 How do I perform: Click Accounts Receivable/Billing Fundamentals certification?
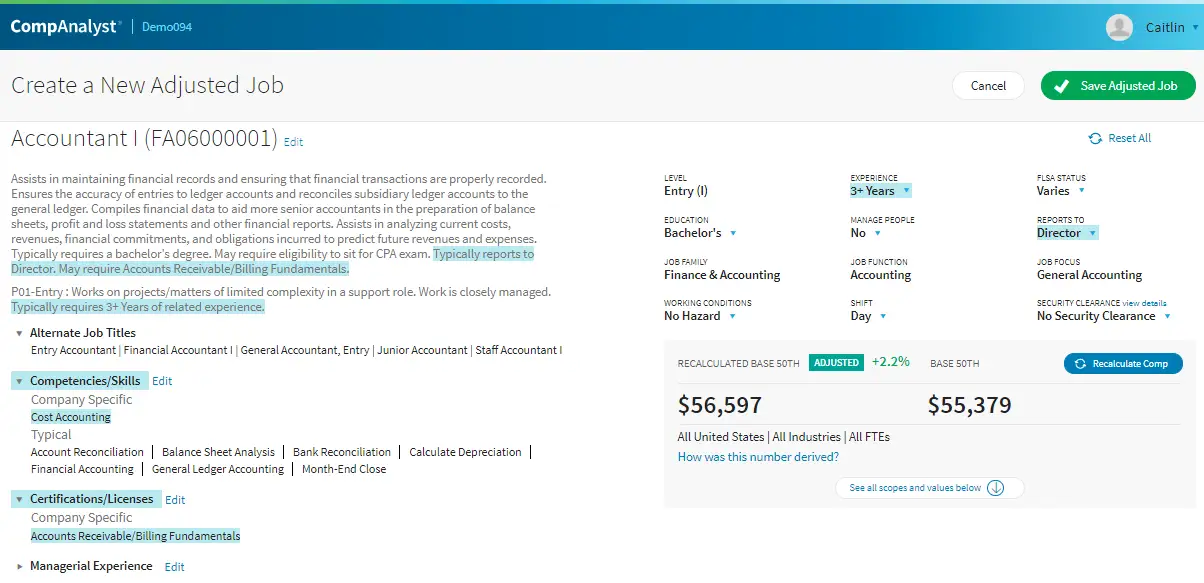(136, 536)
